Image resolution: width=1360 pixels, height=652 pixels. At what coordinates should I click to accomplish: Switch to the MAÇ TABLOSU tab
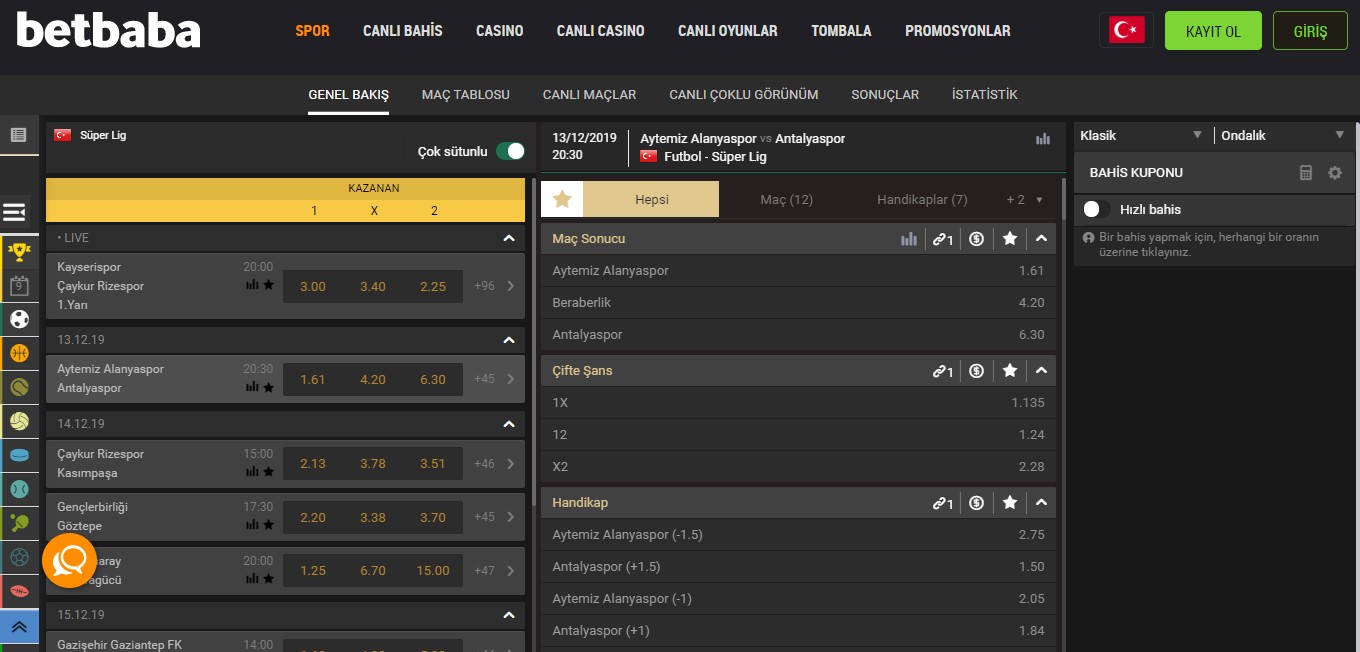point(466,95)
